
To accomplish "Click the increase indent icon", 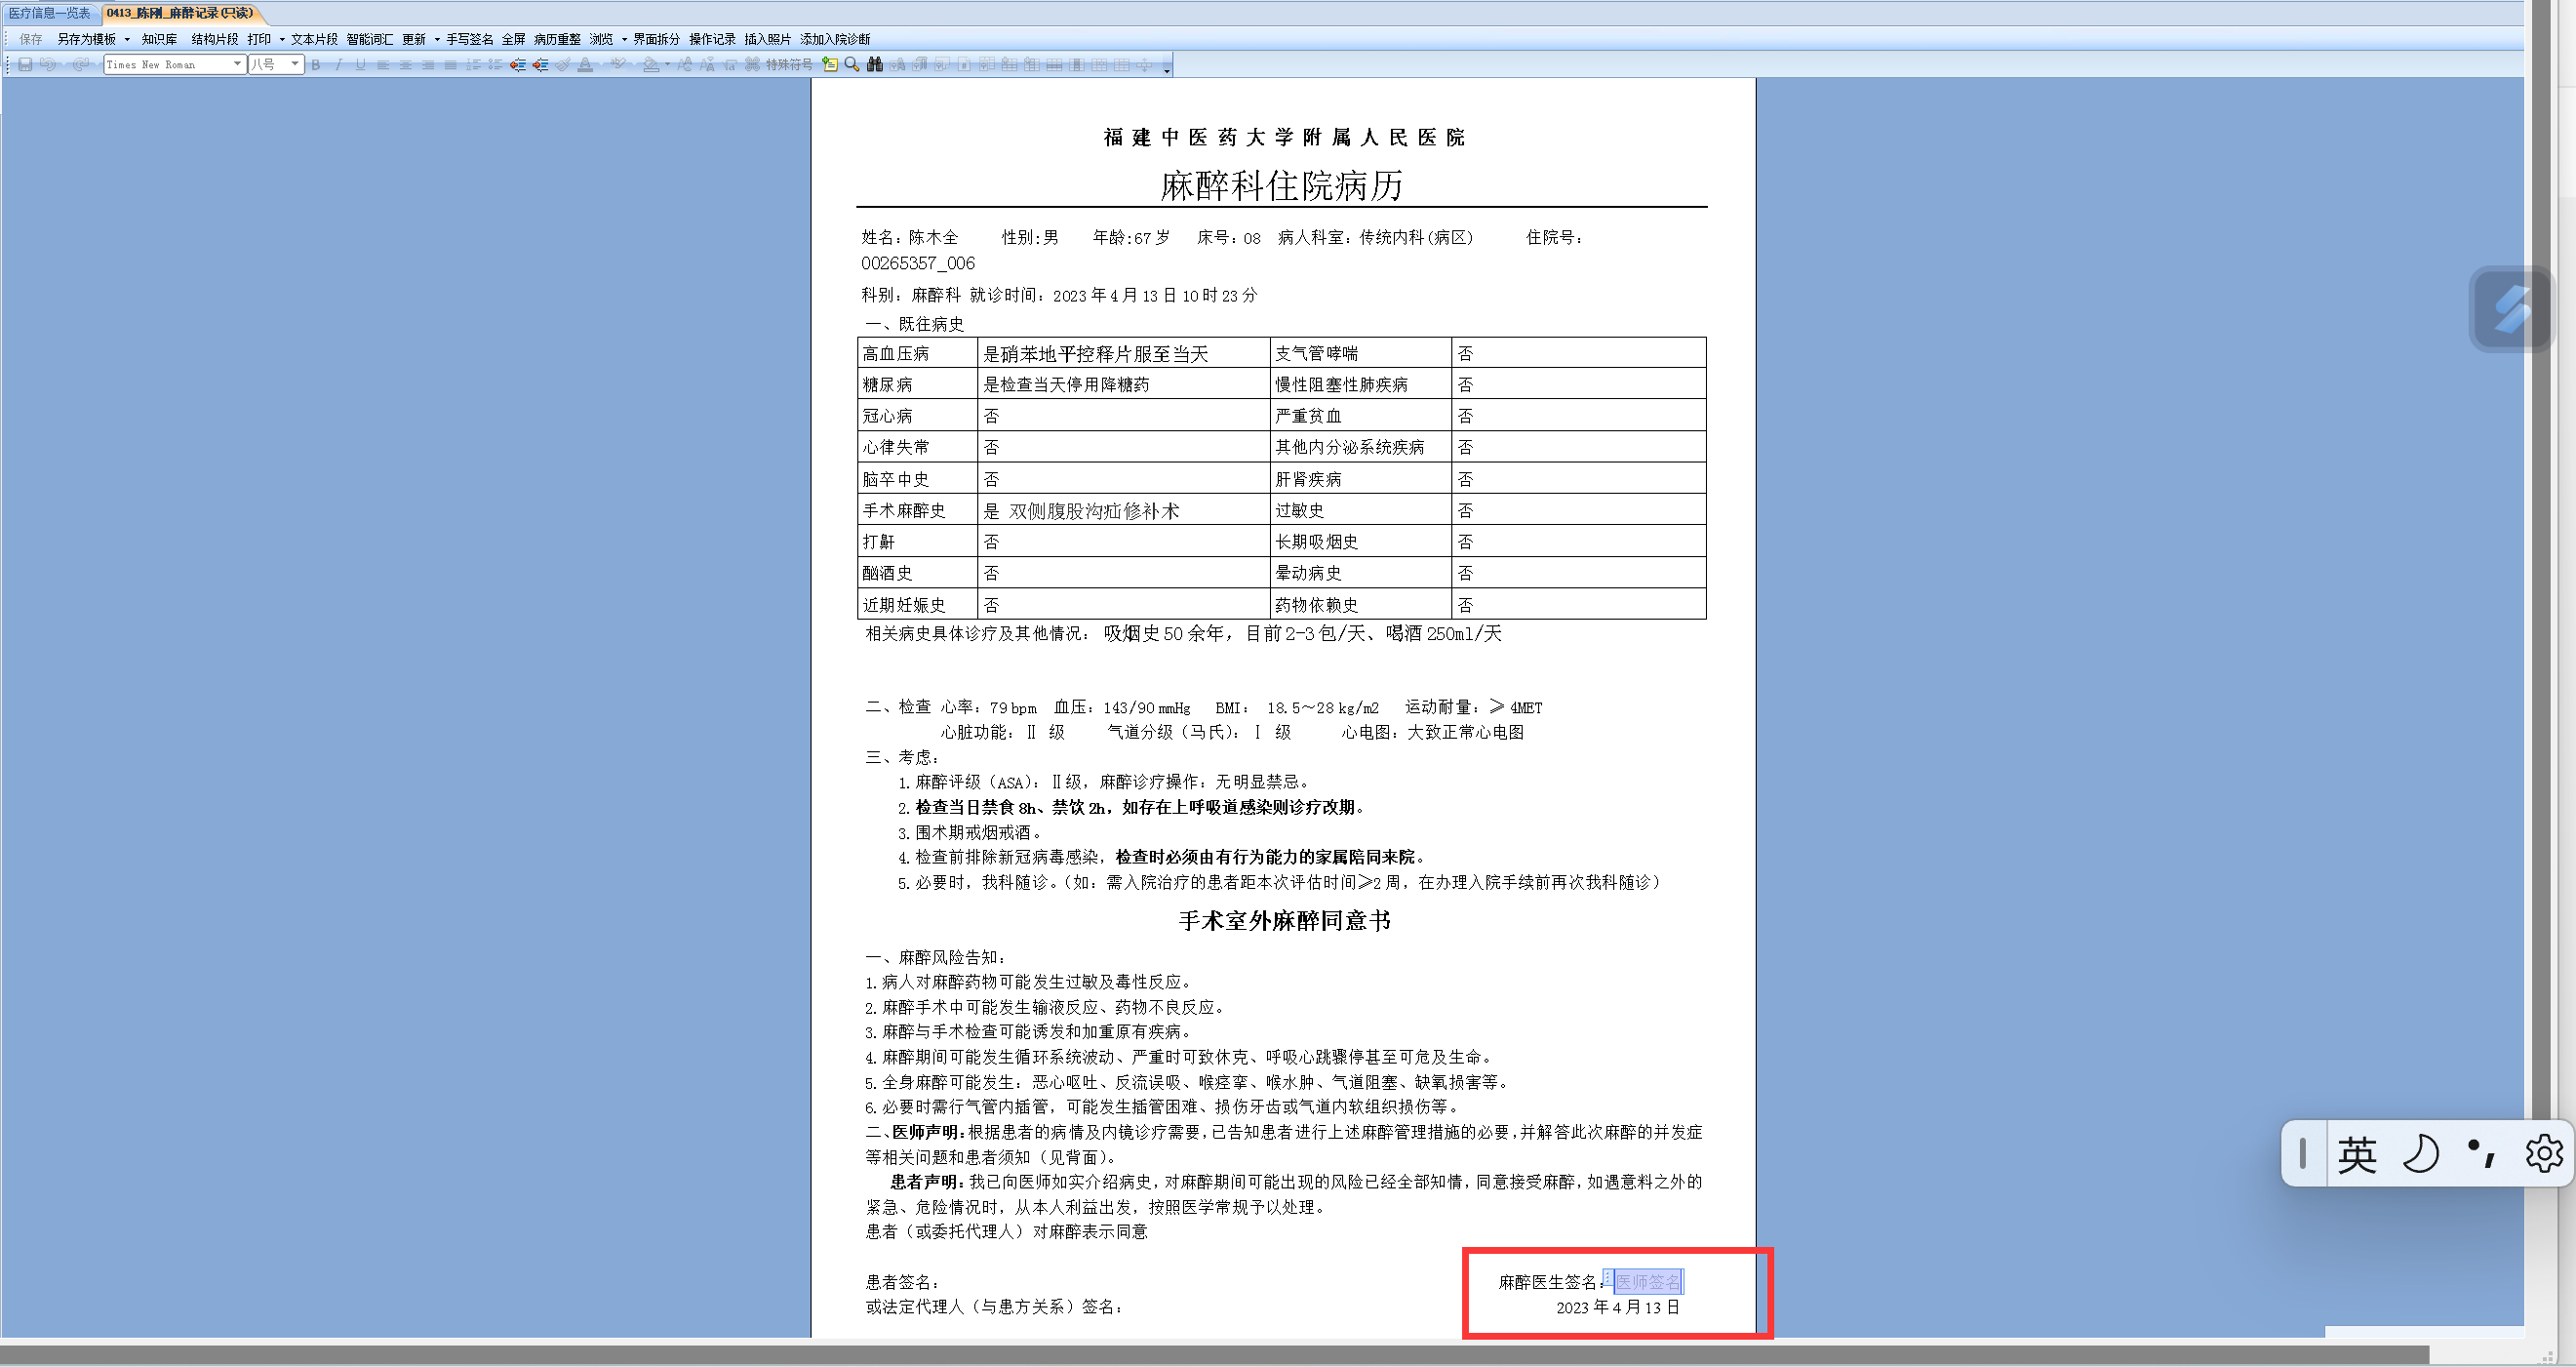I will tap(541, 65).
